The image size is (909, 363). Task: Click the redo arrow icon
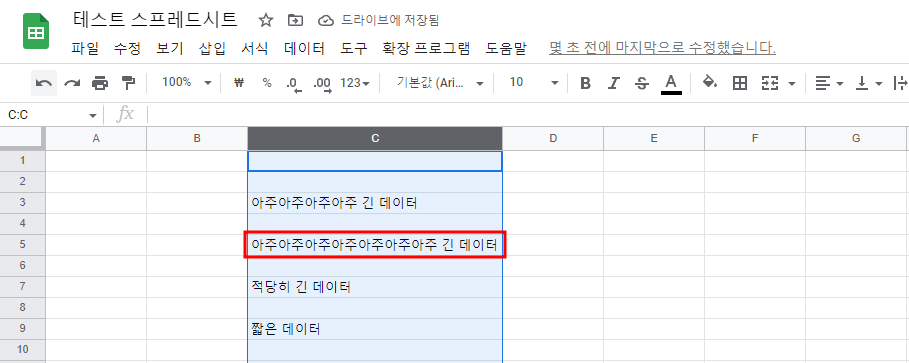72,83
